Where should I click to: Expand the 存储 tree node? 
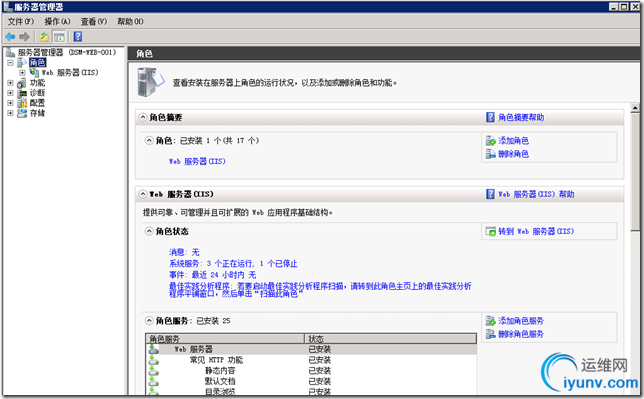click(10, 113)
